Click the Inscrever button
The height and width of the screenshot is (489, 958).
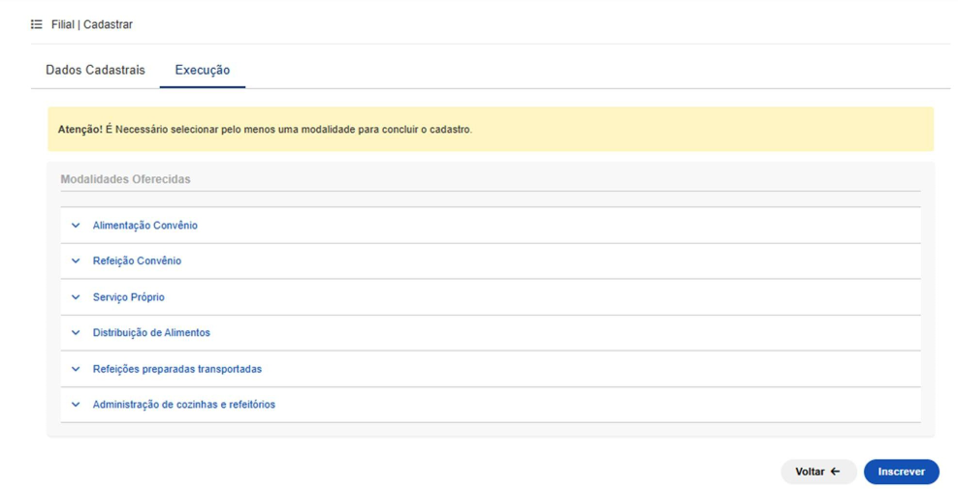(x=901, y=472)
